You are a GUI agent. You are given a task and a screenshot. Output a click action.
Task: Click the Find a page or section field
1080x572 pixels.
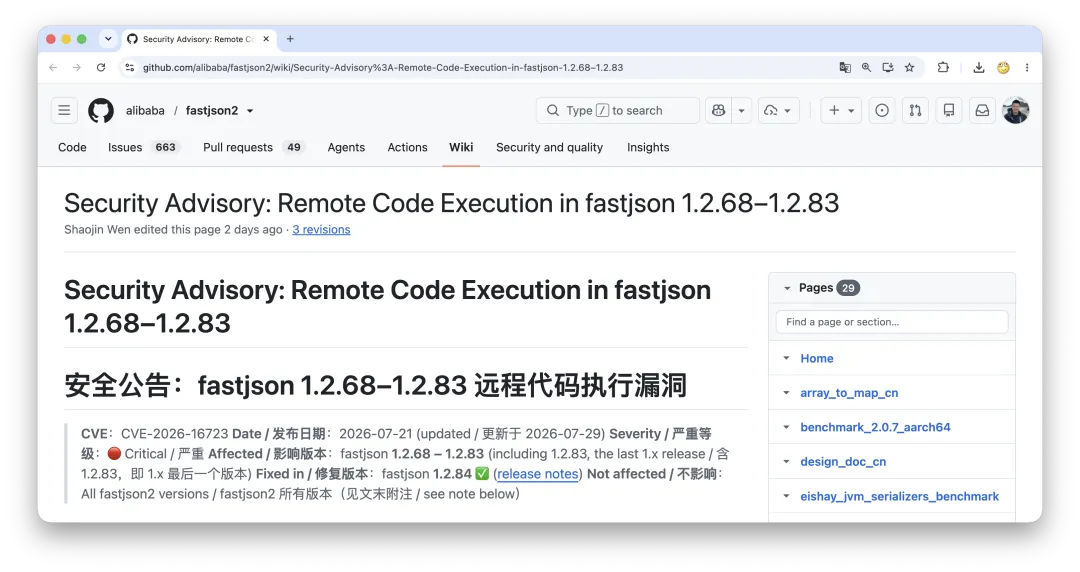pos(892,322)
